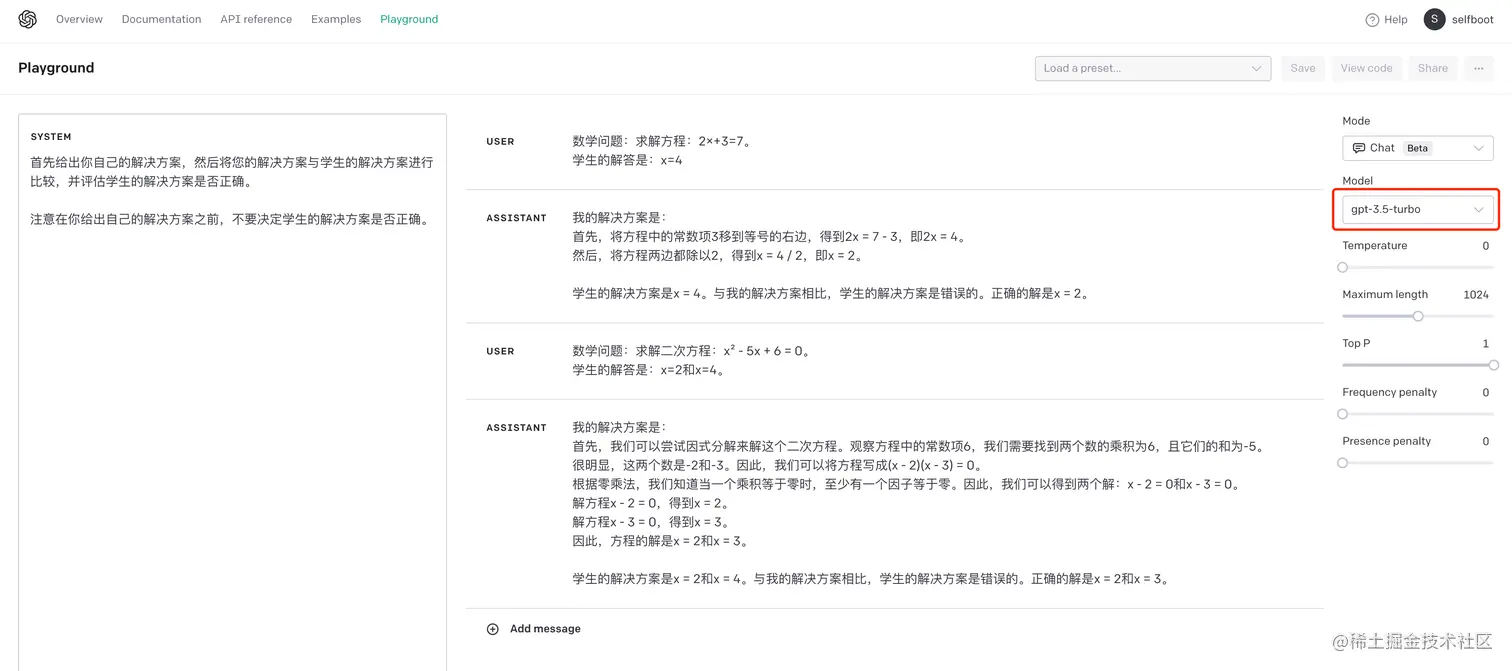Click the selfboot avatar icon

[1434, 19]
